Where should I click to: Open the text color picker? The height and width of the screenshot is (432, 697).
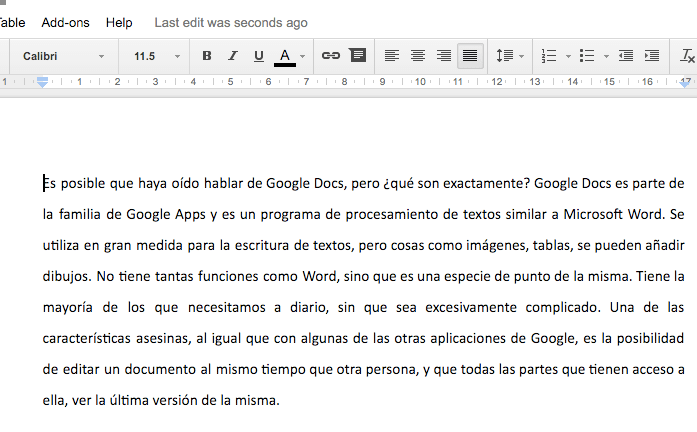(285, 56)
